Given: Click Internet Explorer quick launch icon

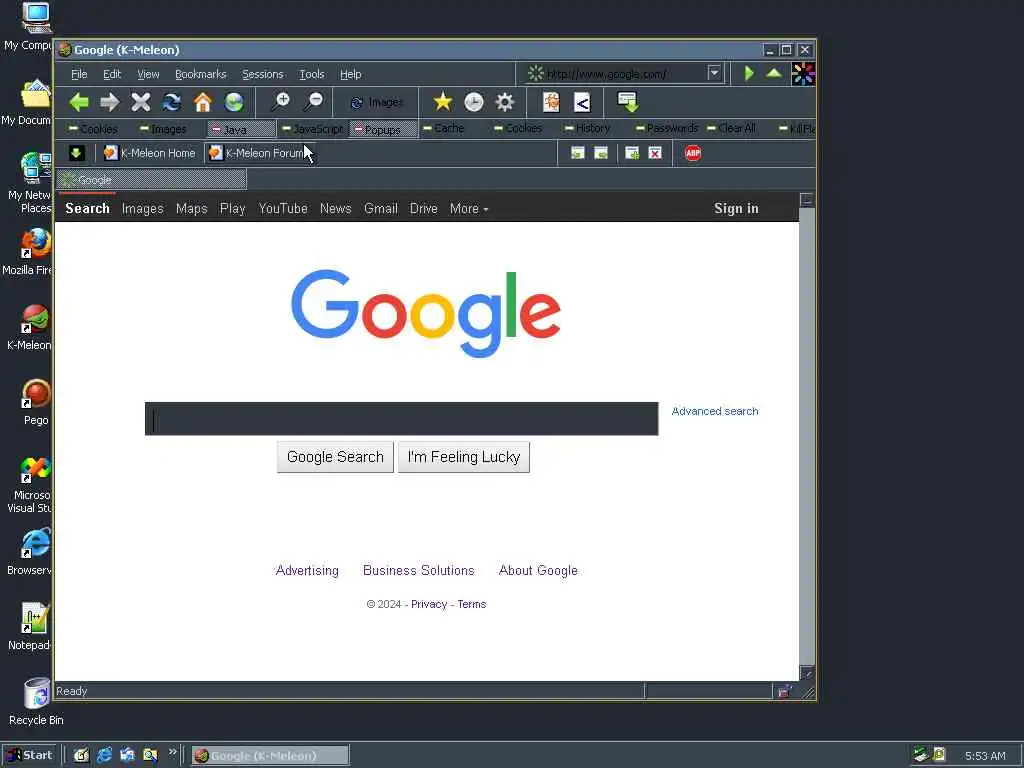Looking at the screenshot, I should 104,755.
